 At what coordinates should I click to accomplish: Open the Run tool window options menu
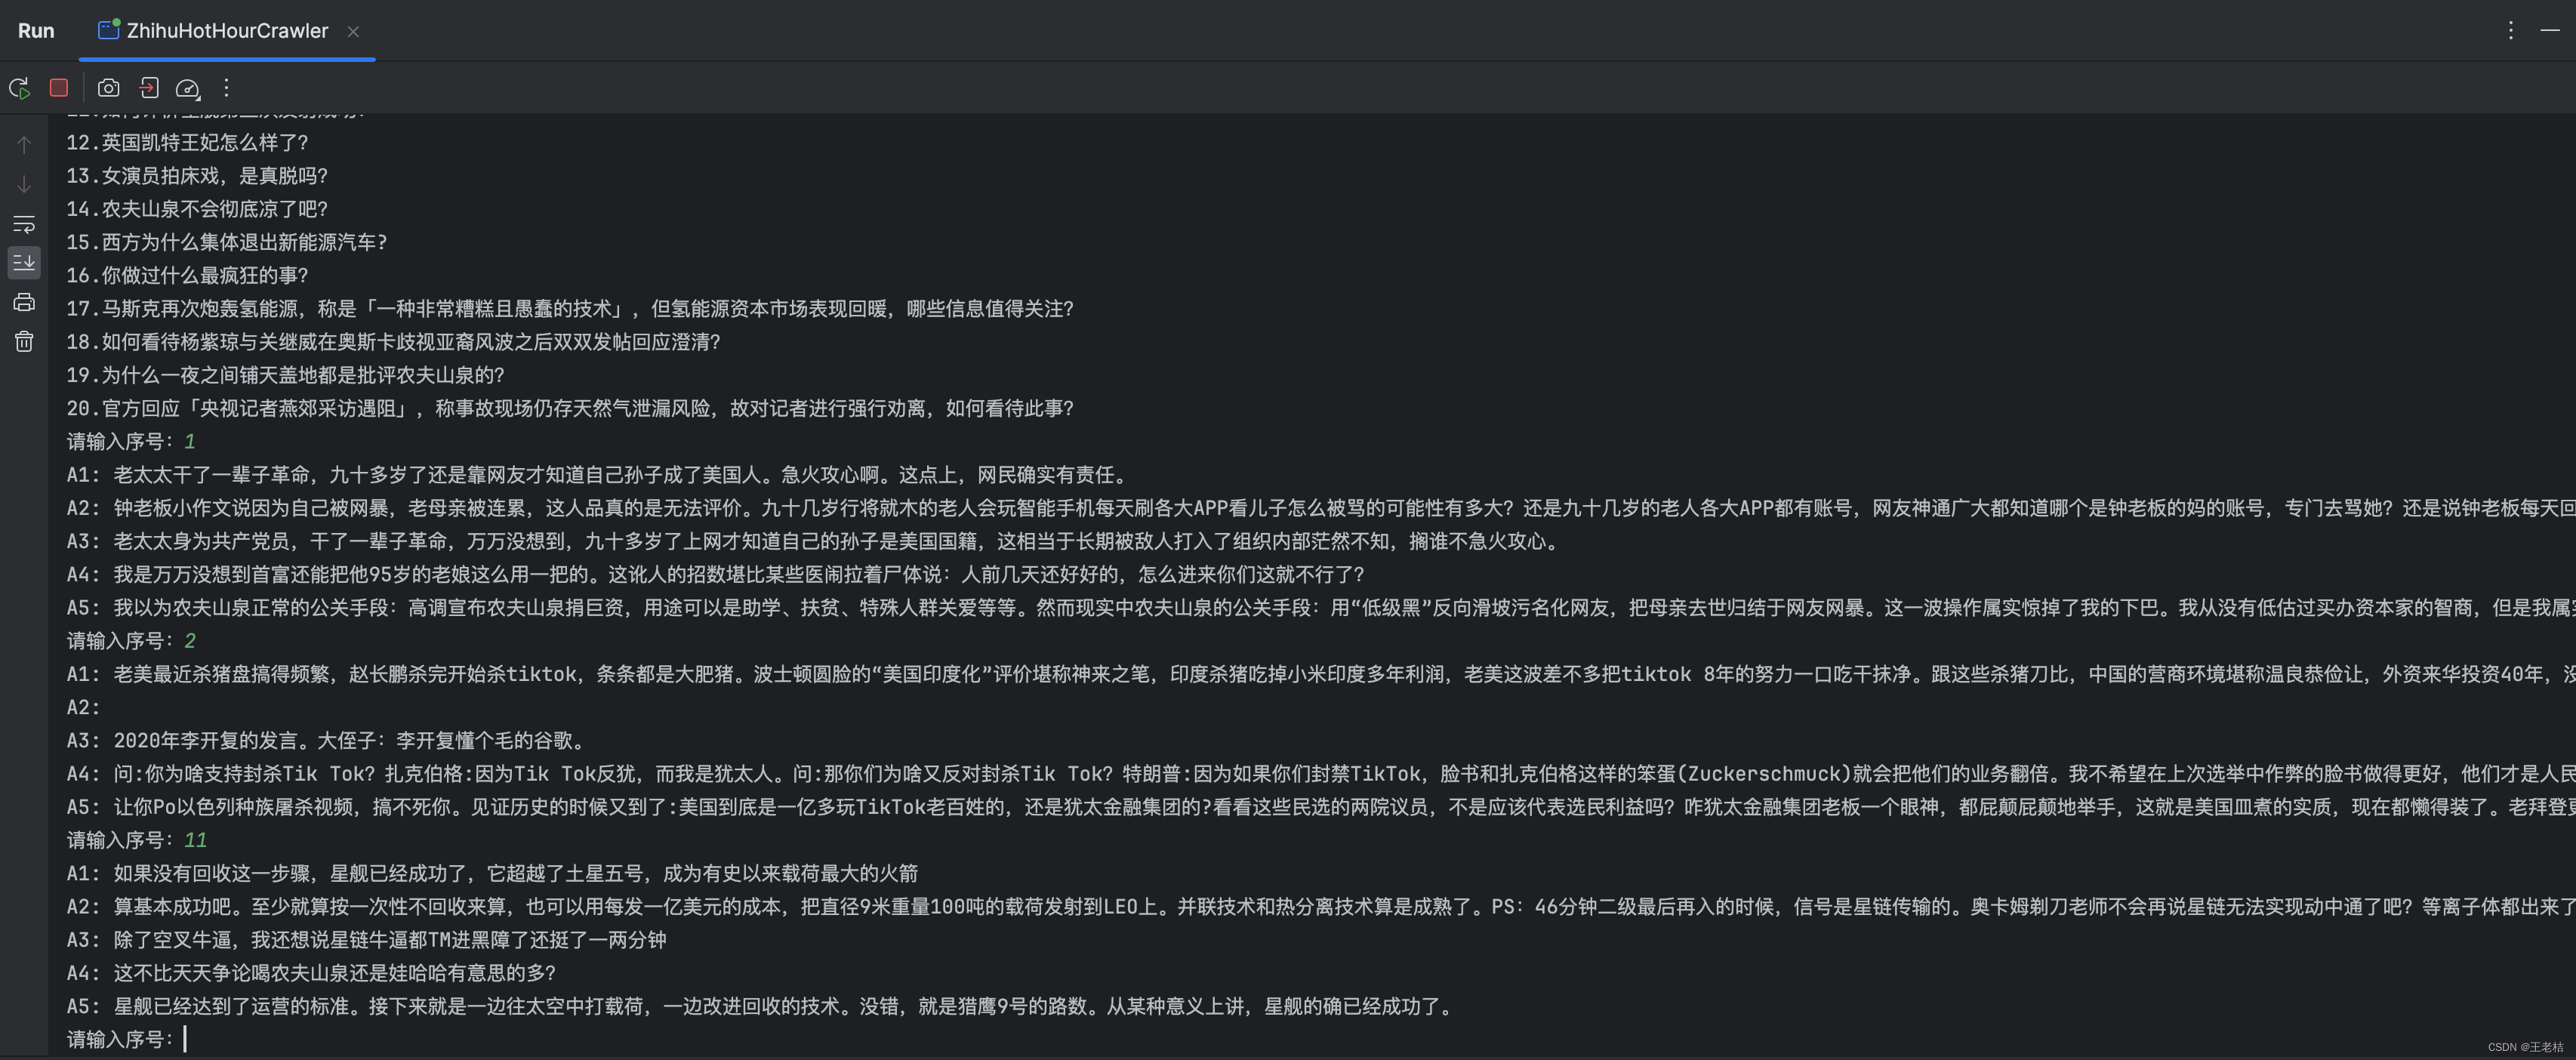click(2510, 31)
